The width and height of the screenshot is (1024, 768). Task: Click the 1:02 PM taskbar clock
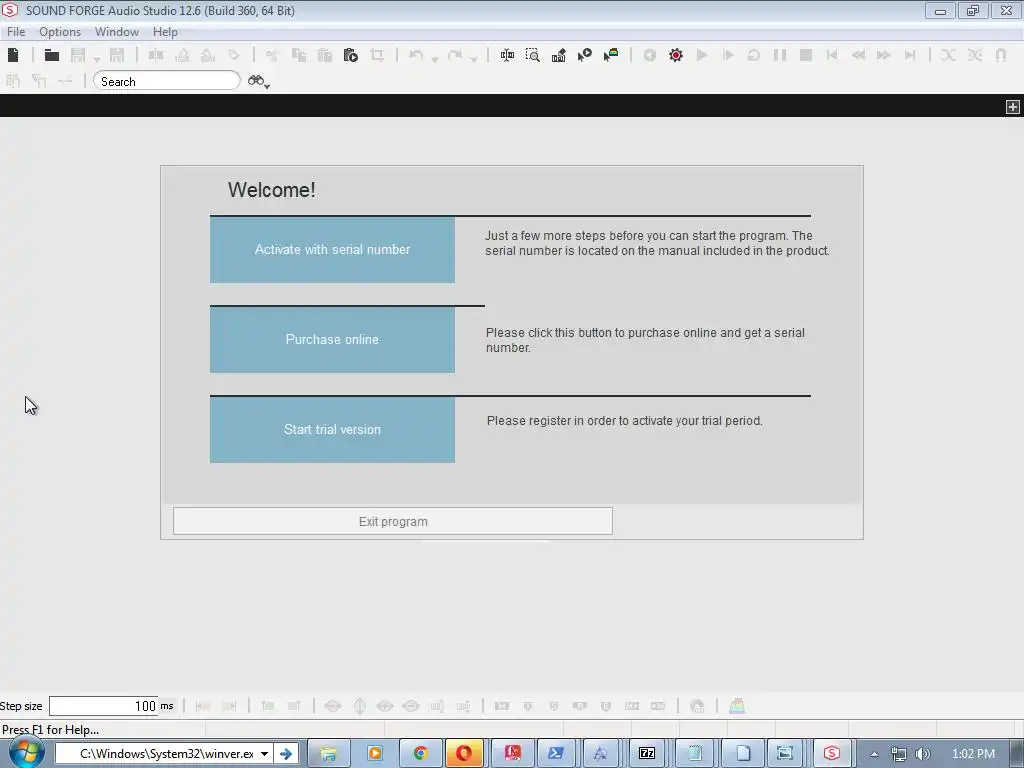[973, 754]
